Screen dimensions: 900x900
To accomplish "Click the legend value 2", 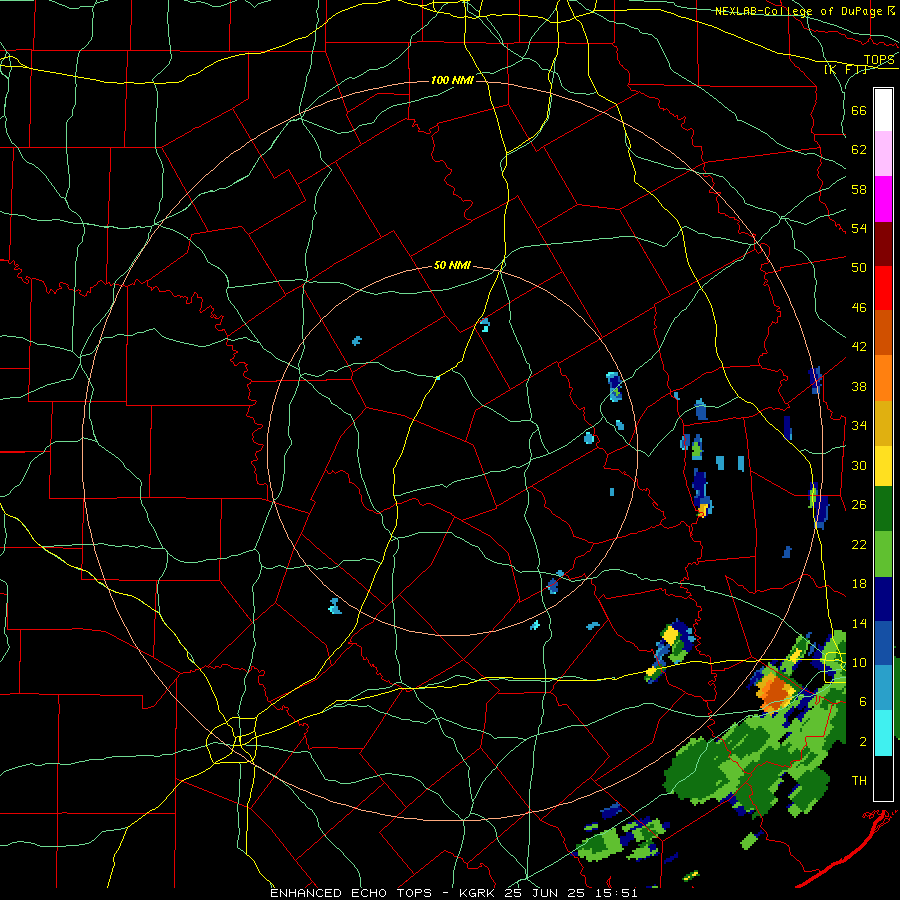I will (862, 742).
